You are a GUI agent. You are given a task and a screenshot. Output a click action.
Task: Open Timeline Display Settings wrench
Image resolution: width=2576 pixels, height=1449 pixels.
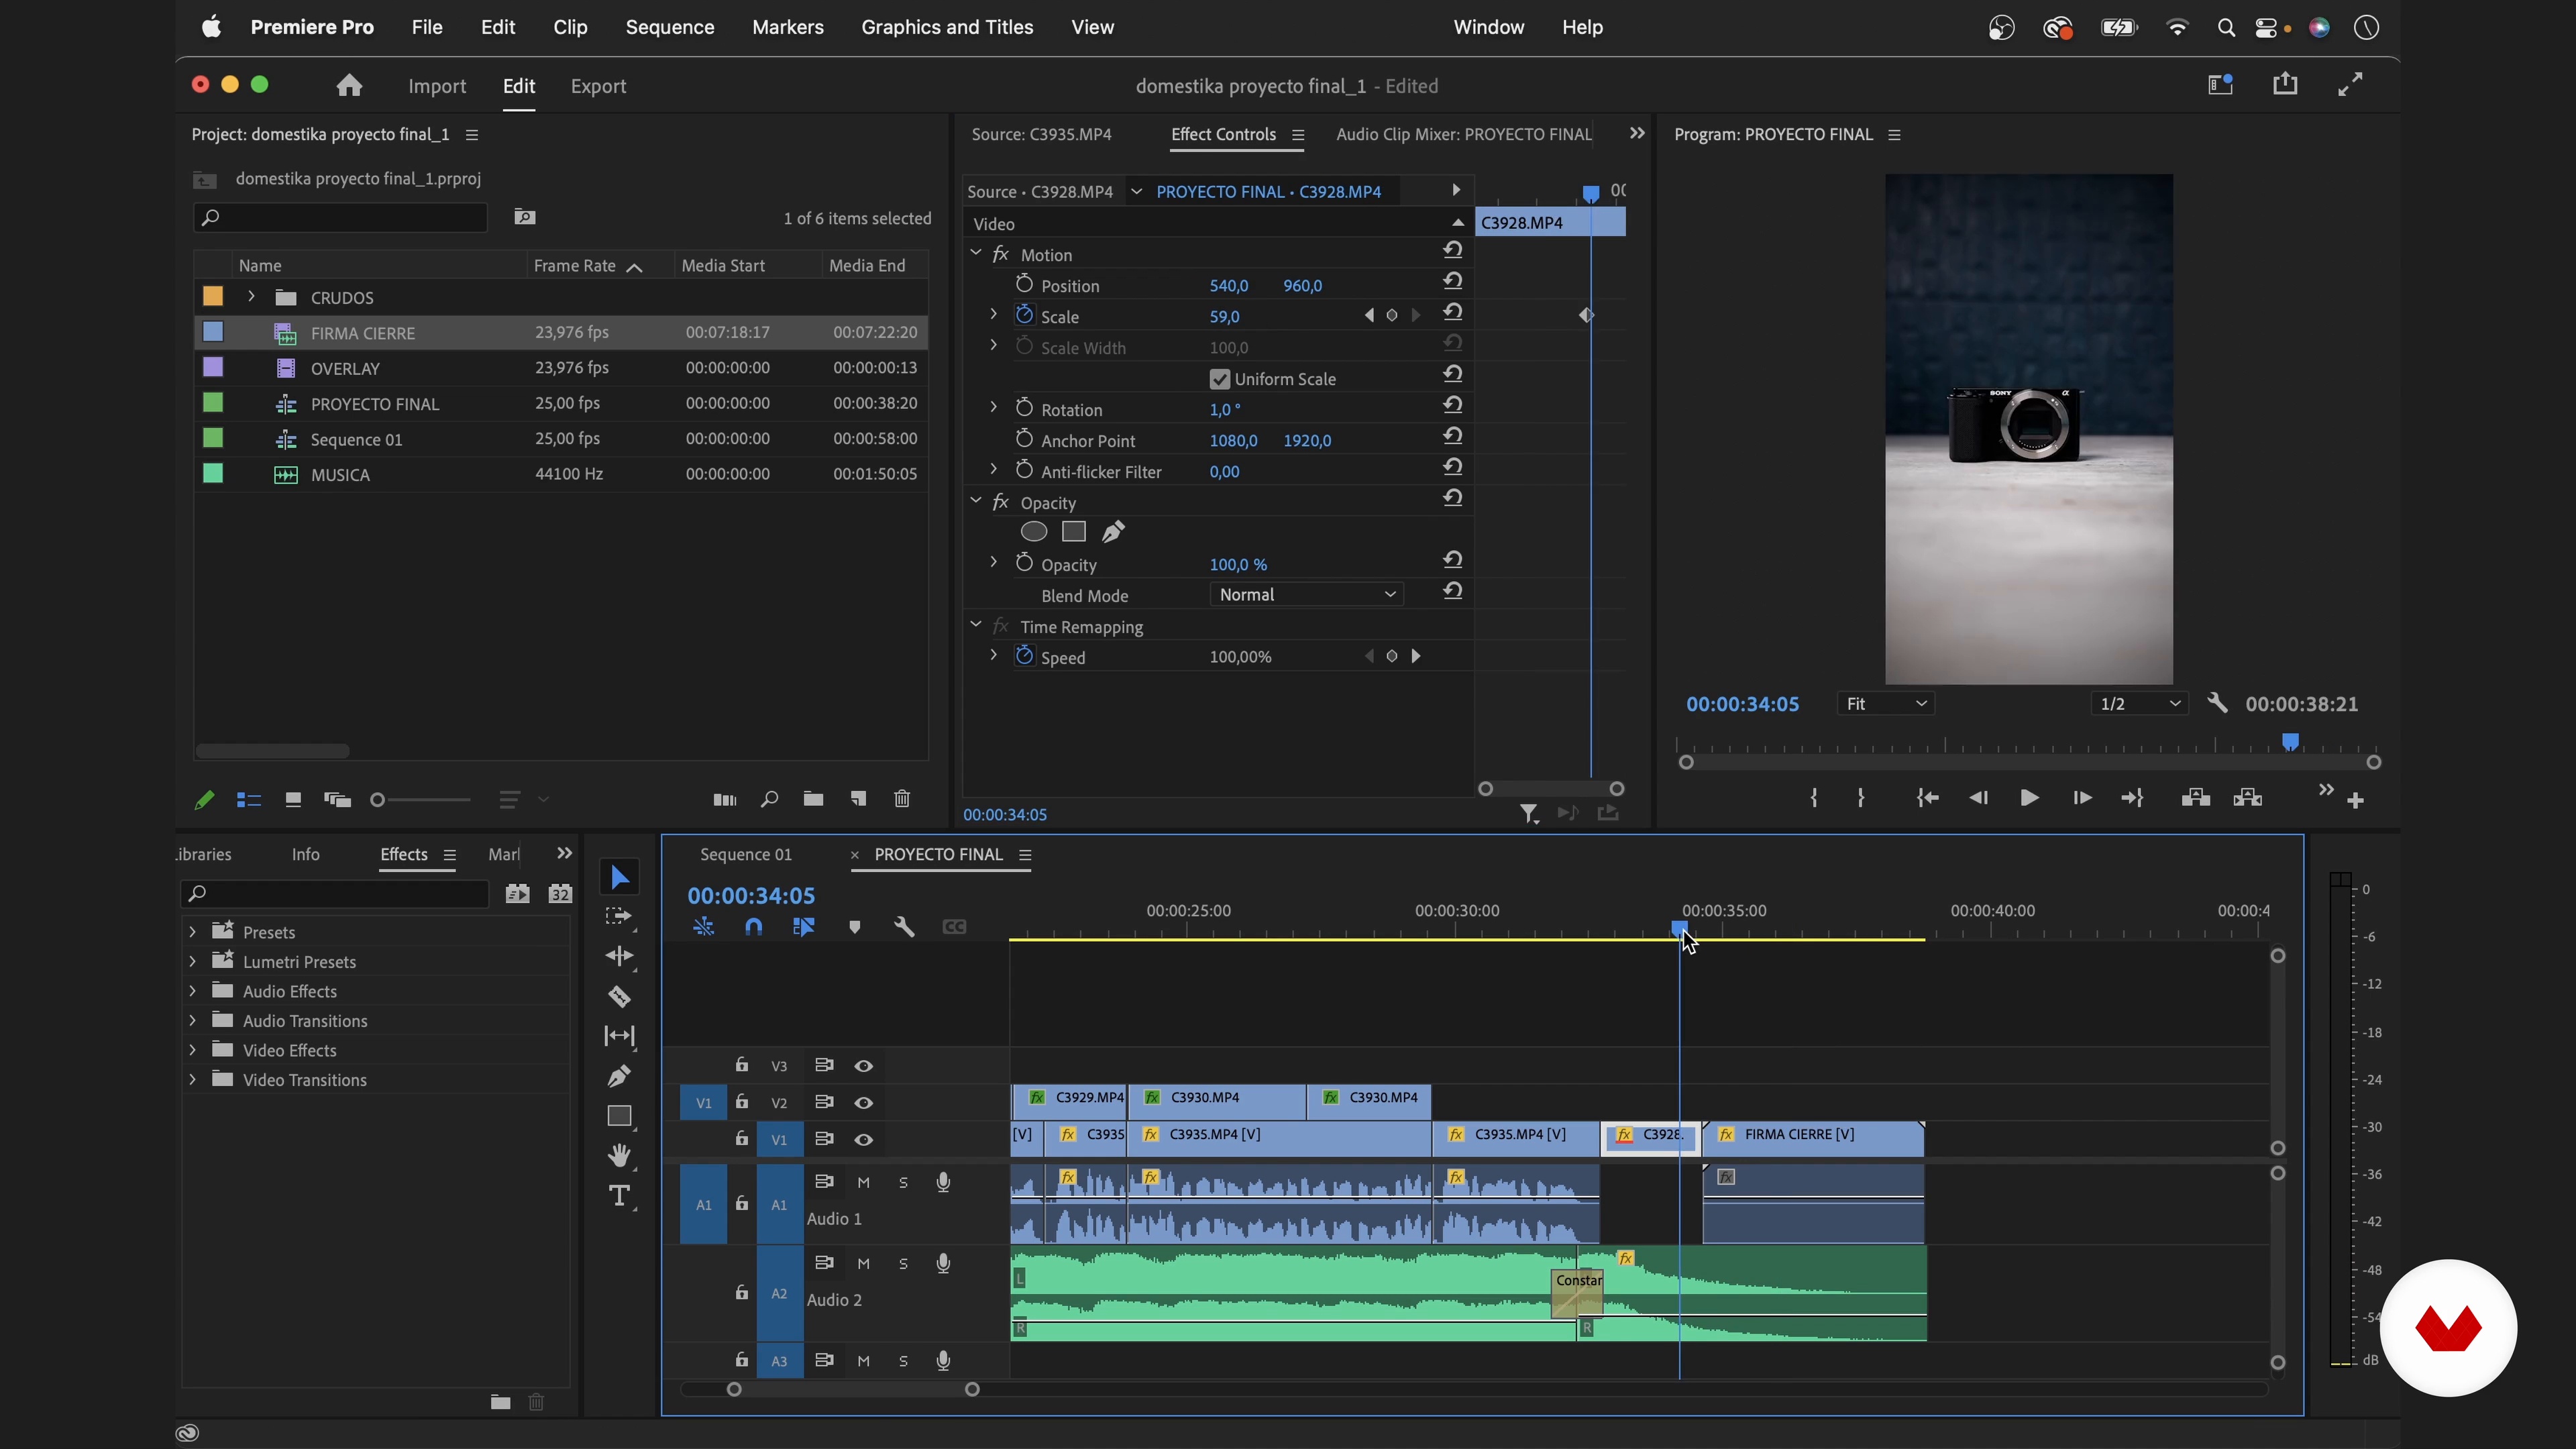pos(904,927)
